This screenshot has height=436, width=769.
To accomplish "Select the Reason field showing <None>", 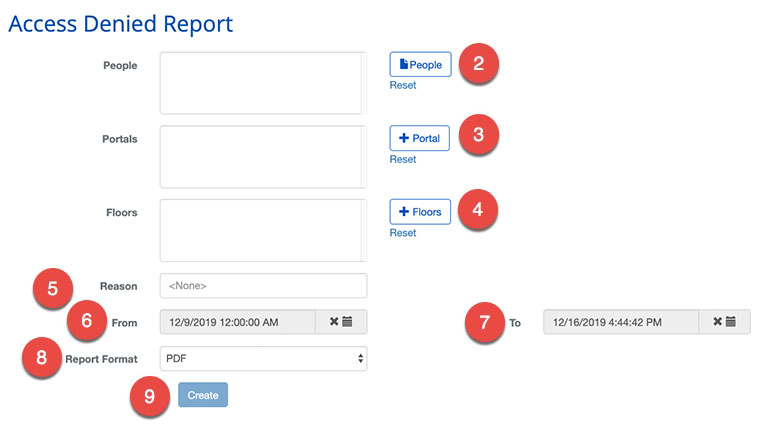I will click(x=263, y=285).
